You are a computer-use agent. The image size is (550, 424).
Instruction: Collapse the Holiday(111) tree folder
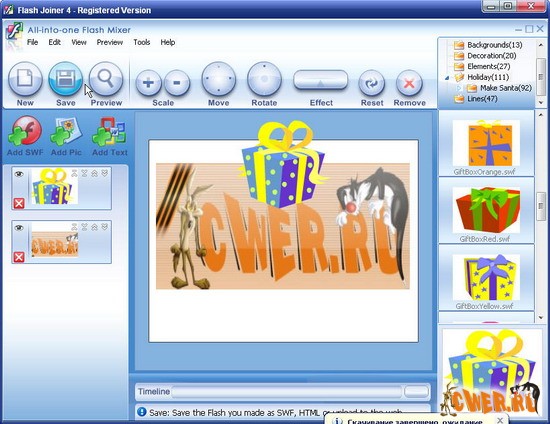(447, 78)
